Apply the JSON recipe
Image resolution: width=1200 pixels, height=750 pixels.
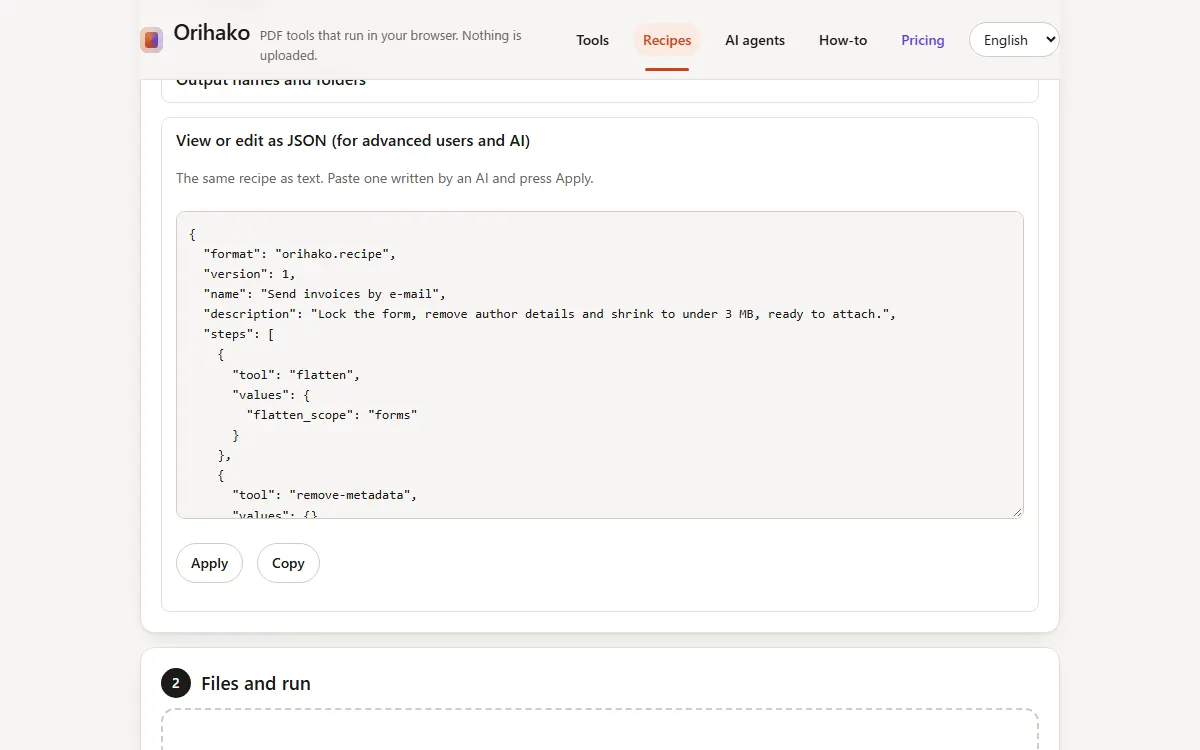[209, 563]
